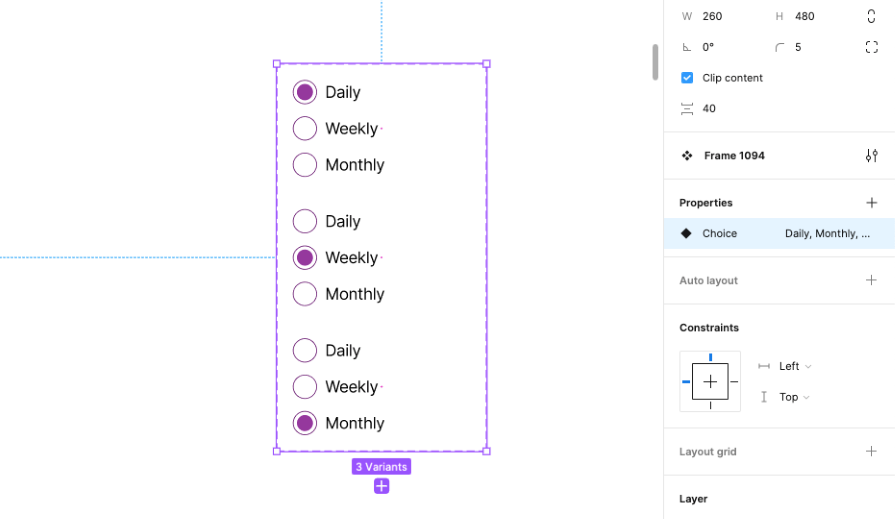Screen dimensions: 895x519
Task: Click the Frame 1094 component icon
Action: click(x=687, y=156)
